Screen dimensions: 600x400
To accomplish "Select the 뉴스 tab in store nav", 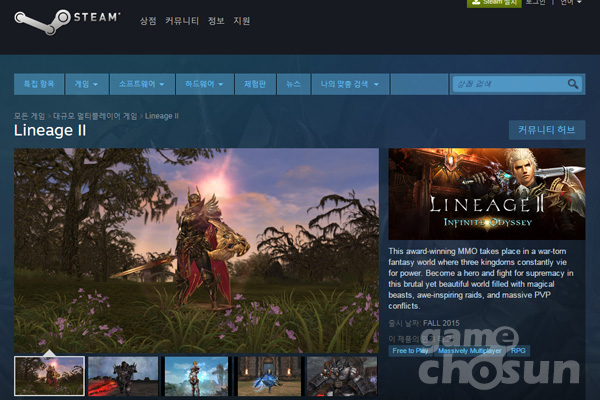I will tap(293, 85).
